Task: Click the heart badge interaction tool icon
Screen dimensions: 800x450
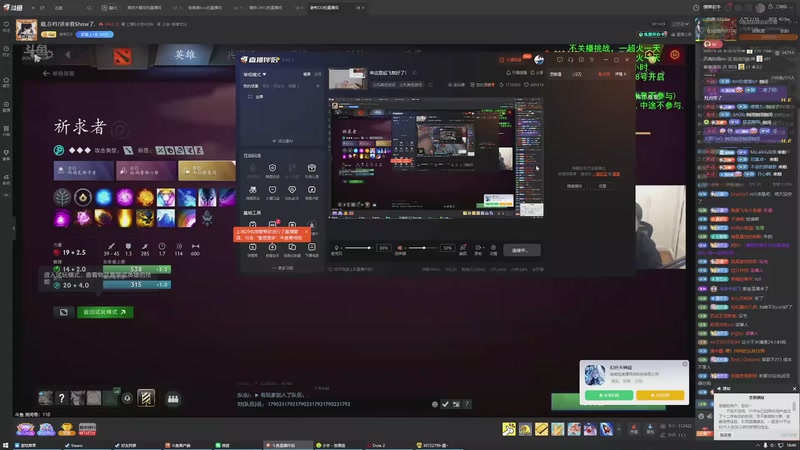Action: (x=292, y=190)
